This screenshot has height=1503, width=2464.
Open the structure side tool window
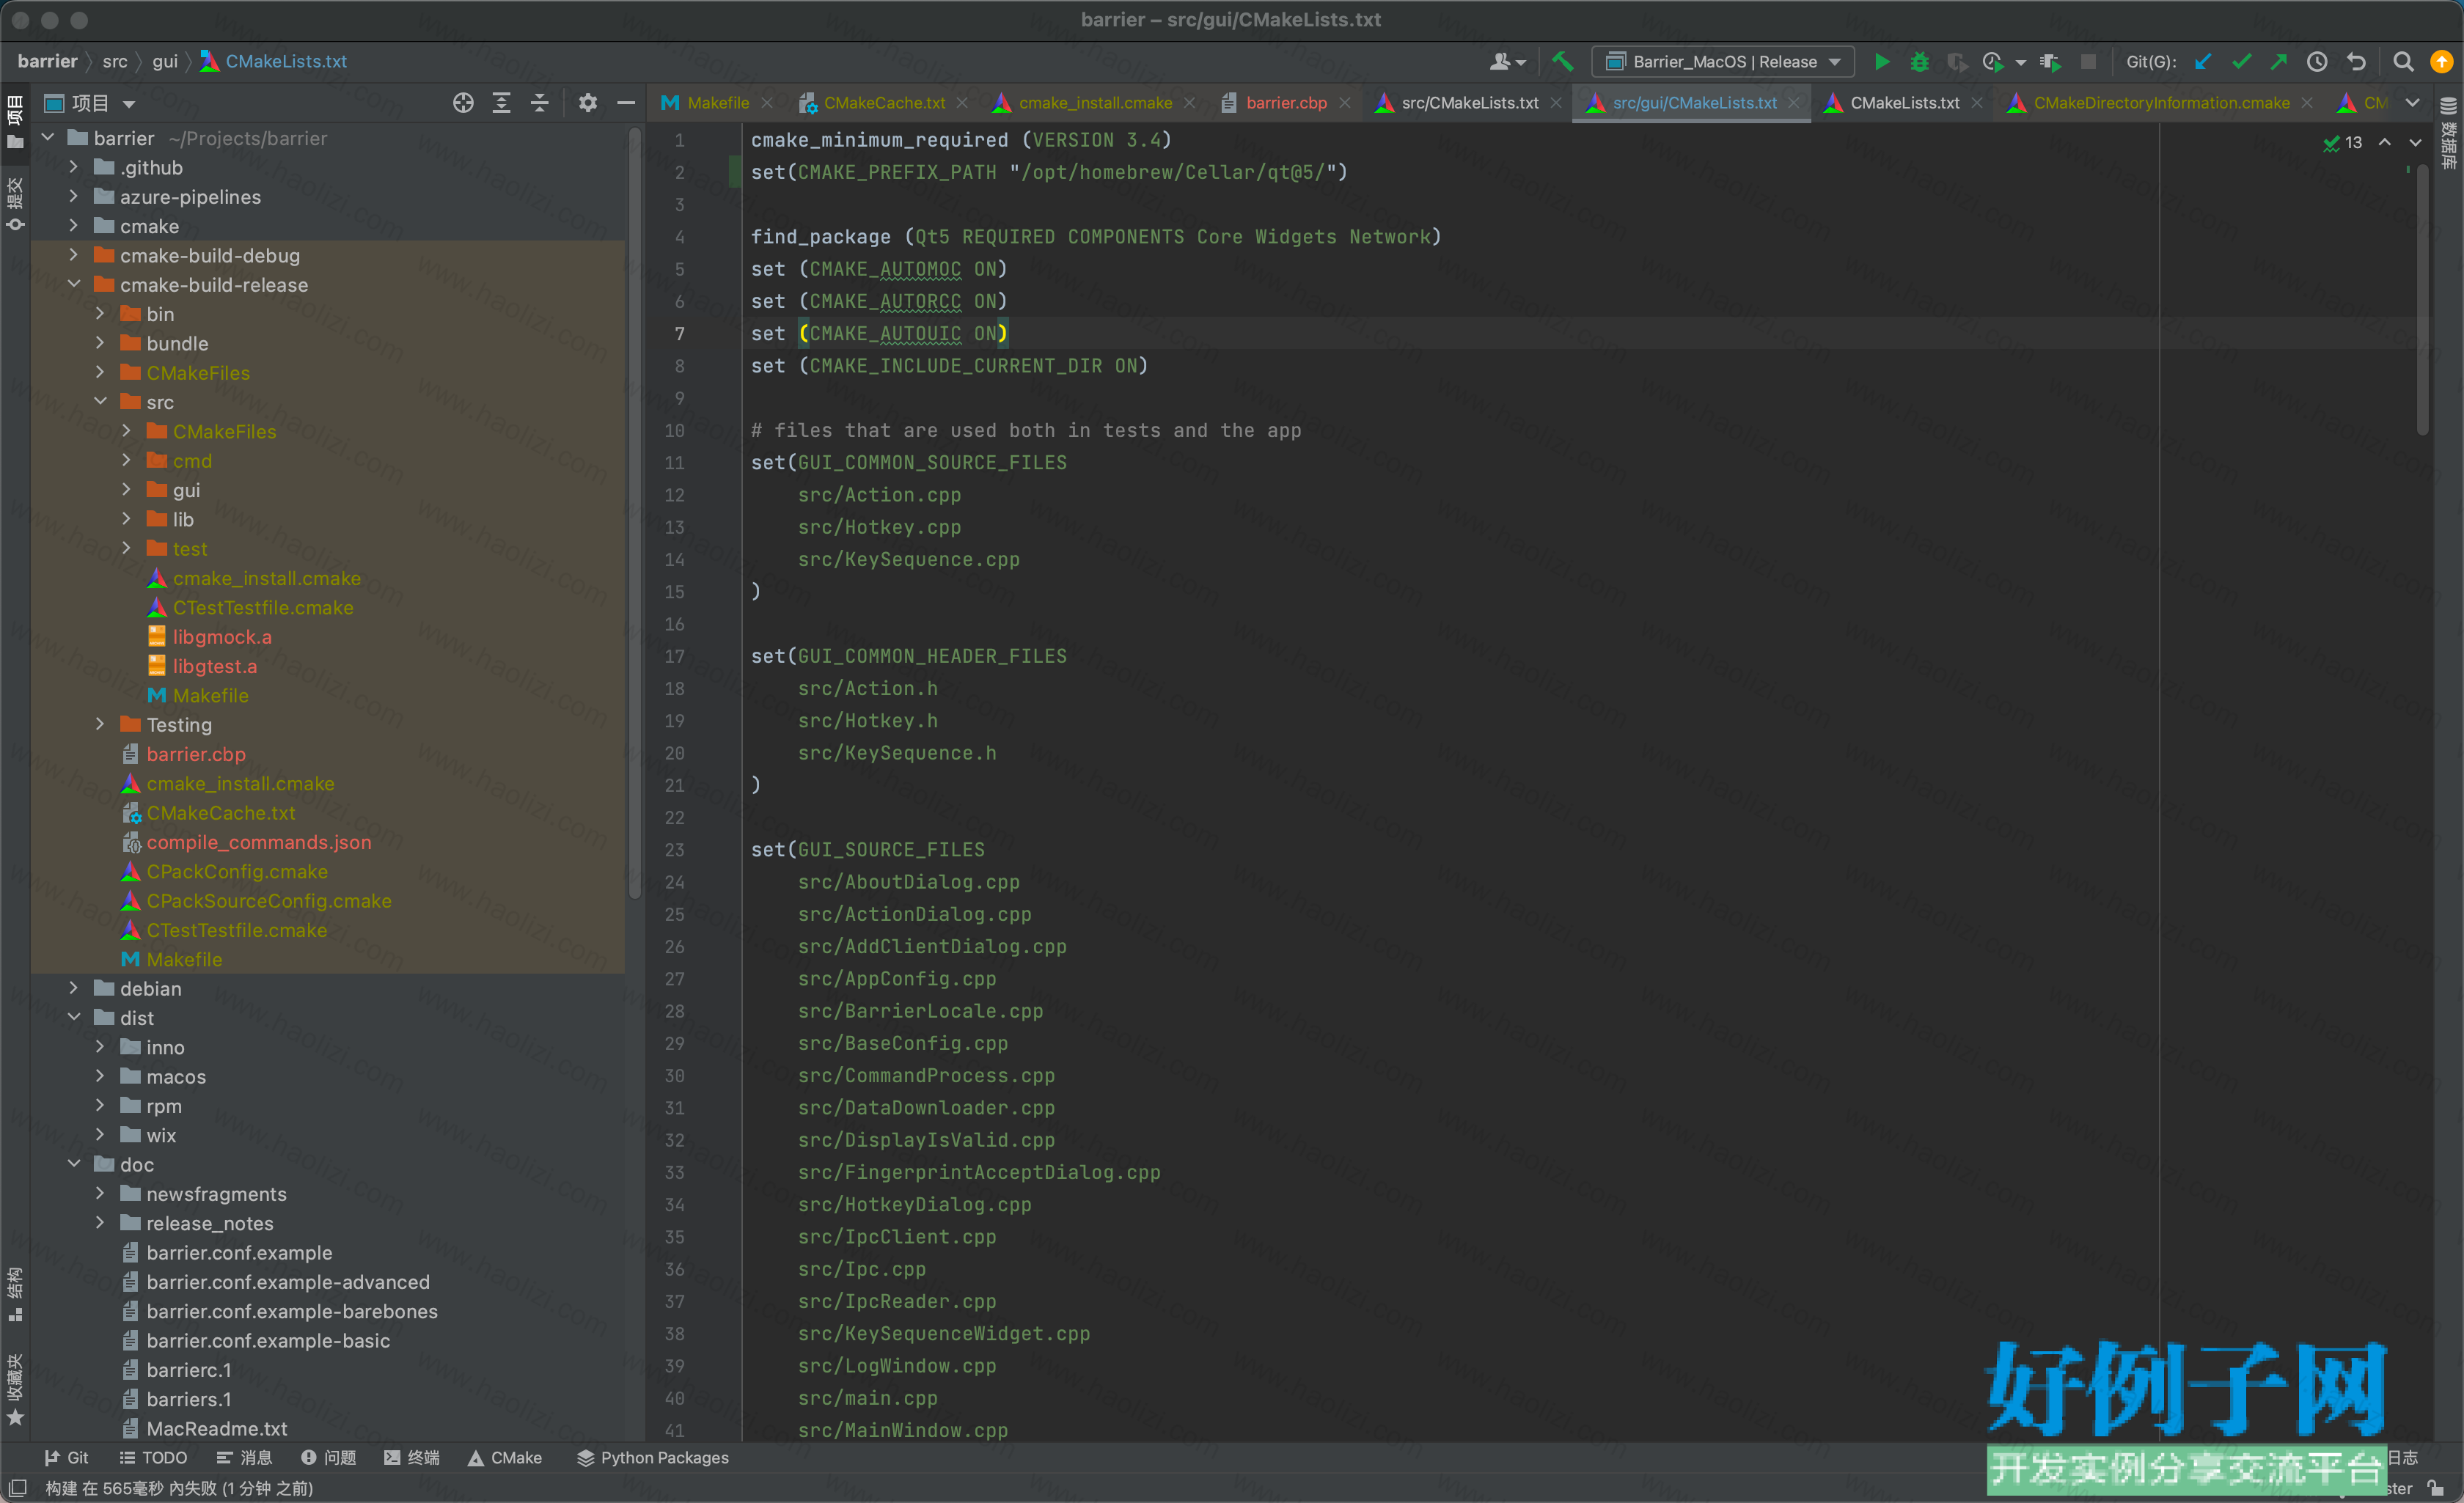(15, 1294)
